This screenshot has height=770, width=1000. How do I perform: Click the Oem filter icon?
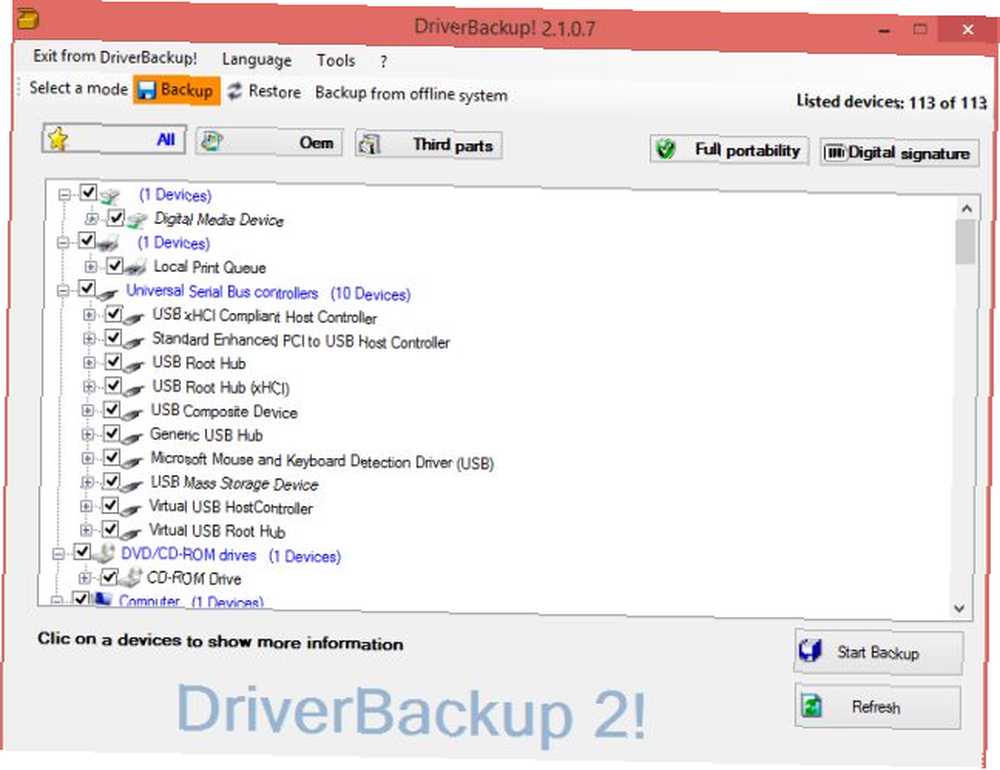212,141
